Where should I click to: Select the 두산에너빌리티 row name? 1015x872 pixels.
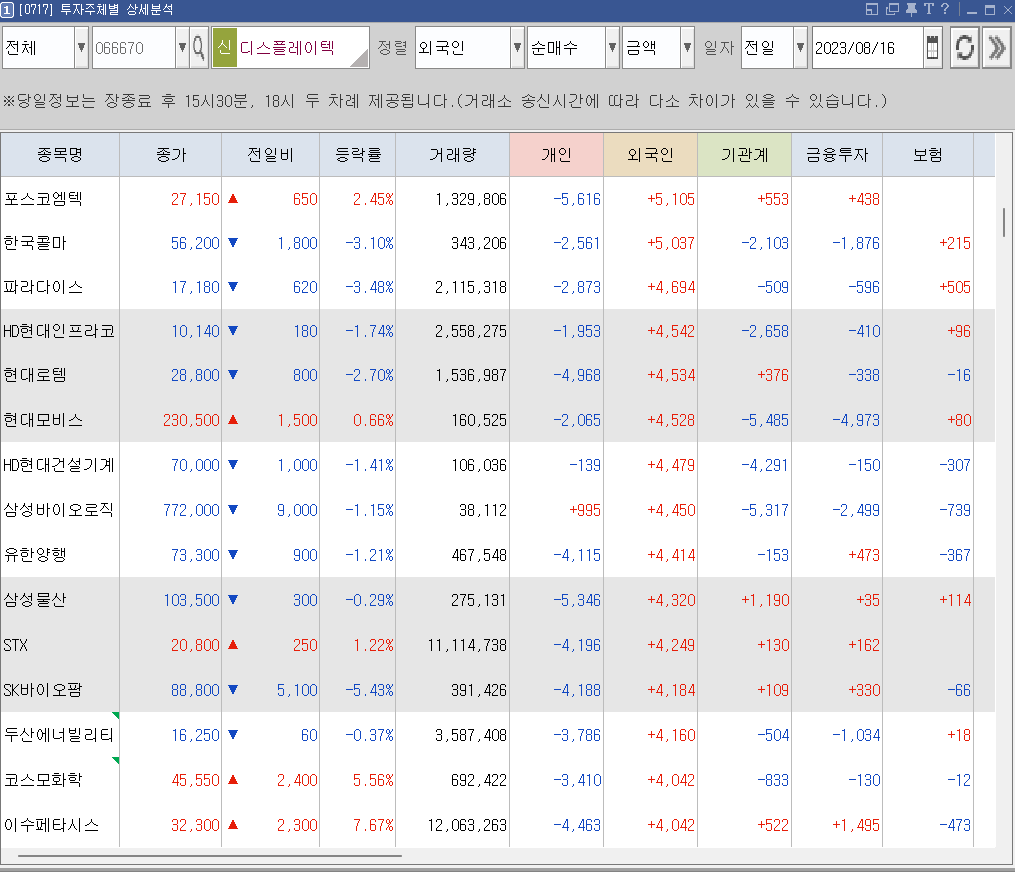59,735
